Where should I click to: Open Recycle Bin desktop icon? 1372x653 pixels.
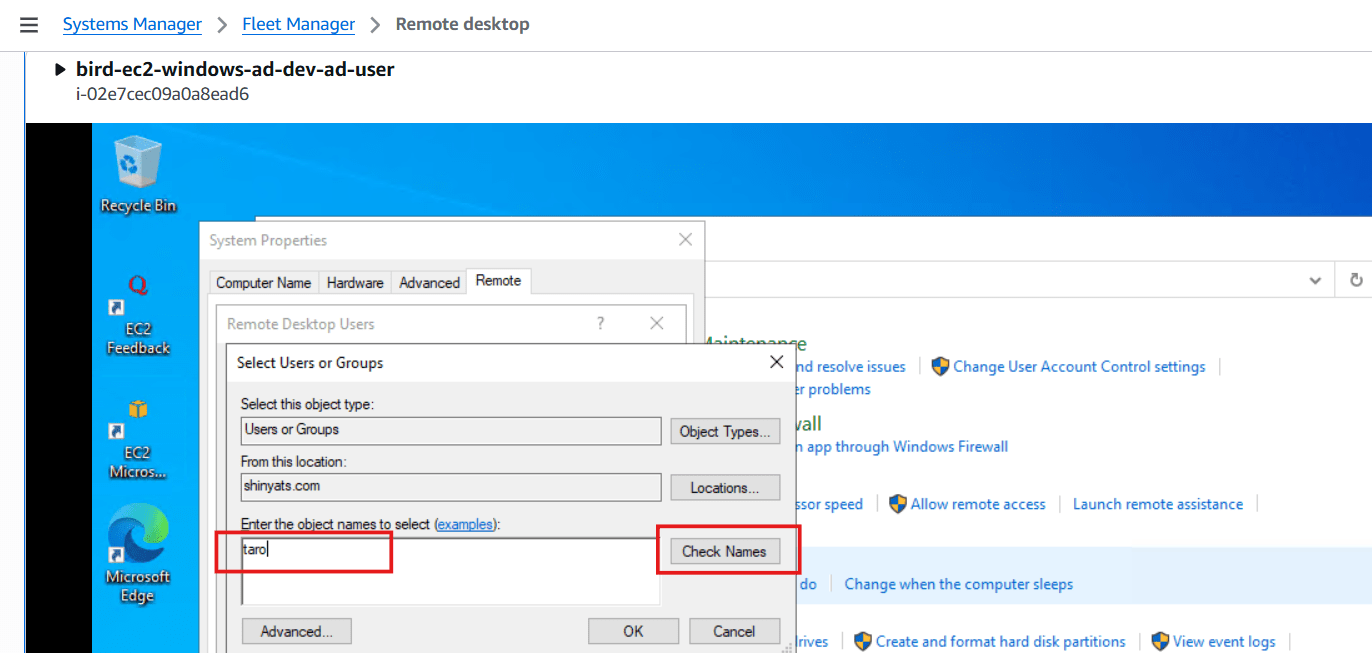pyautogui.click(x=138, y=175)
